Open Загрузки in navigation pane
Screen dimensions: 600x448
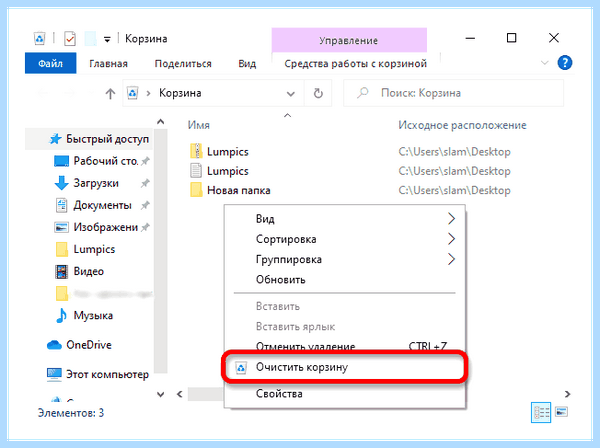96,183
